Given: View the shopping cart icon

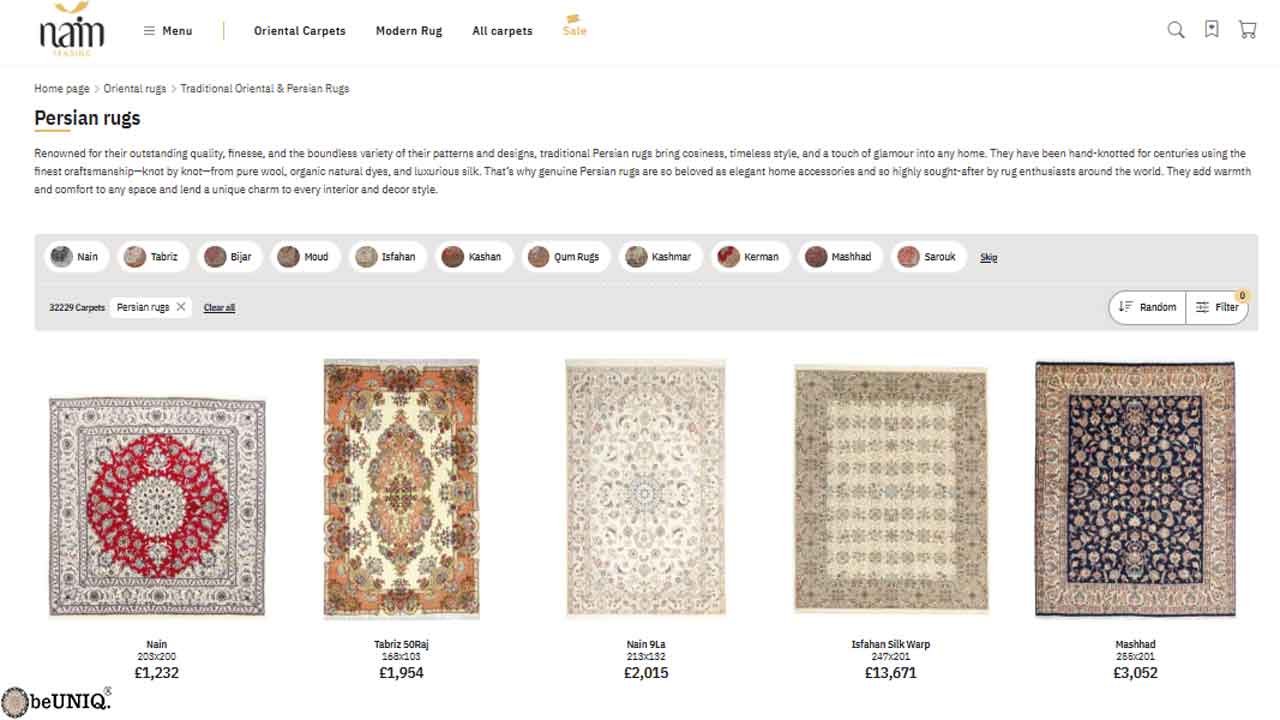Looking at the screenshot, I should point(1247,30).
